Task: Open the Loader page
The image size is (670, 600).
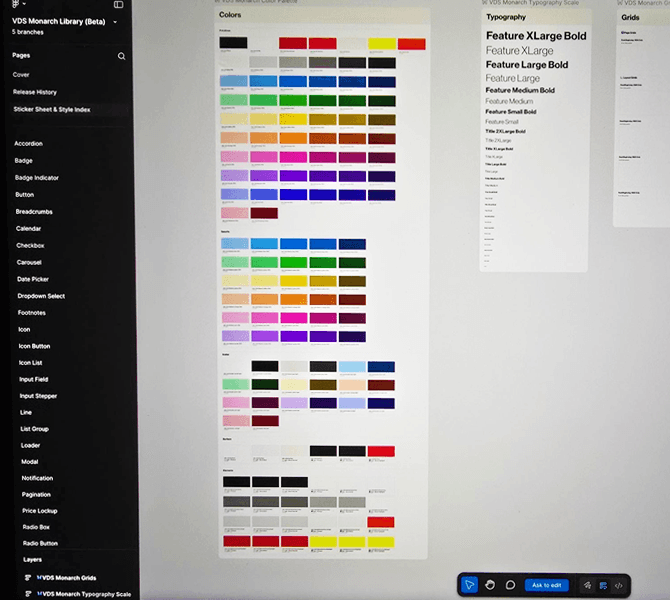Action: [x=30, y=445]
